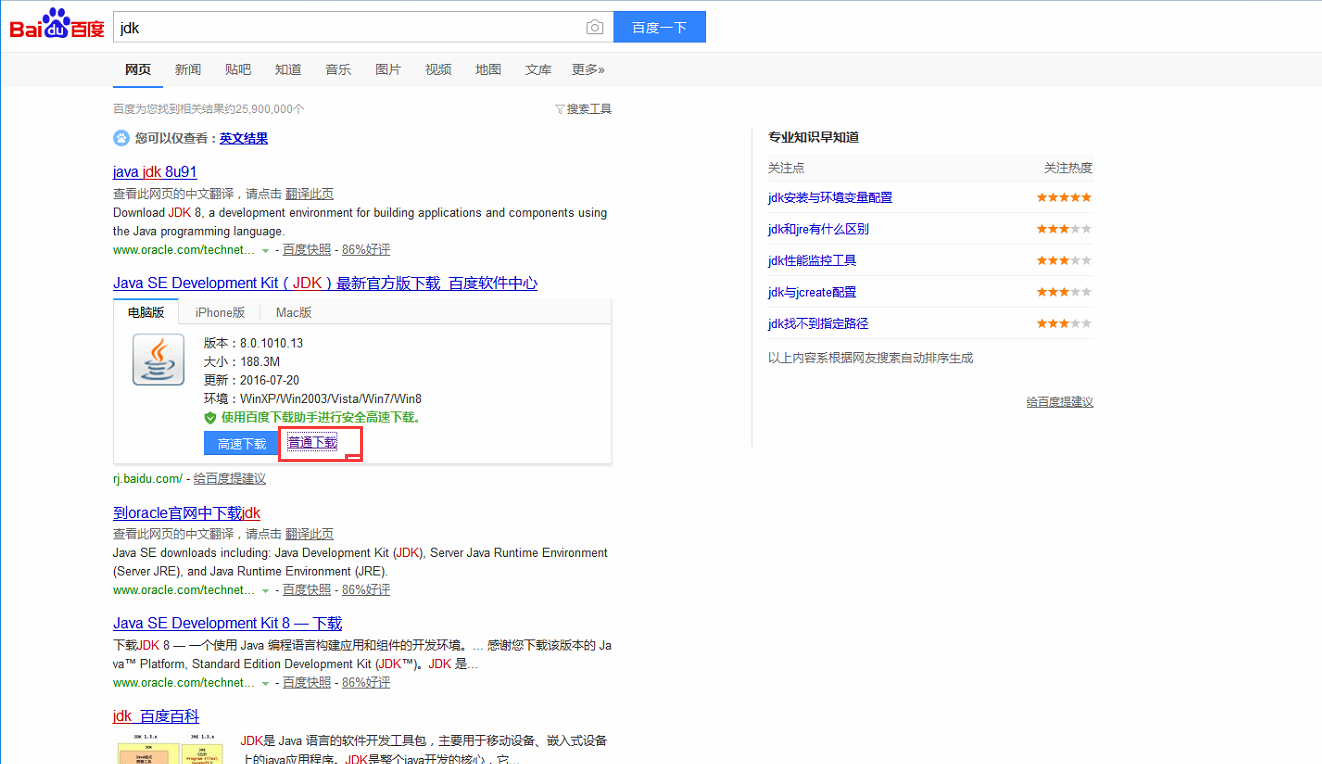Click the Baidu logo

(57, 24)
